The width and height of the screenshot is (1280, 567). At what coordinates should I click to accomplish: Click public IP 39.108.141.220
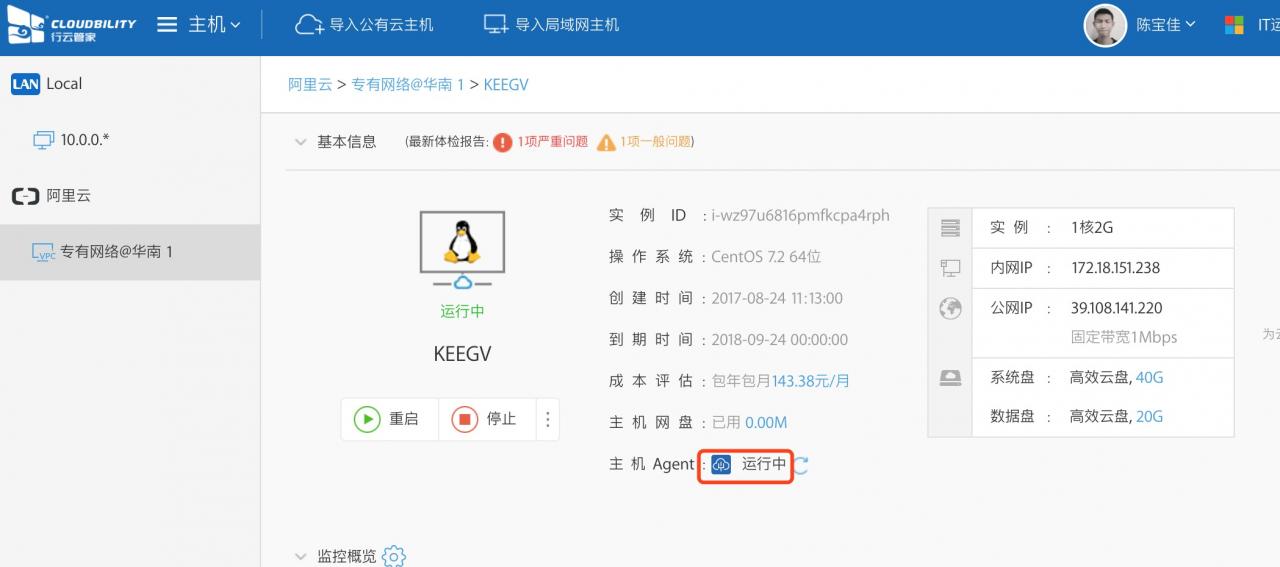[1117, 308]
